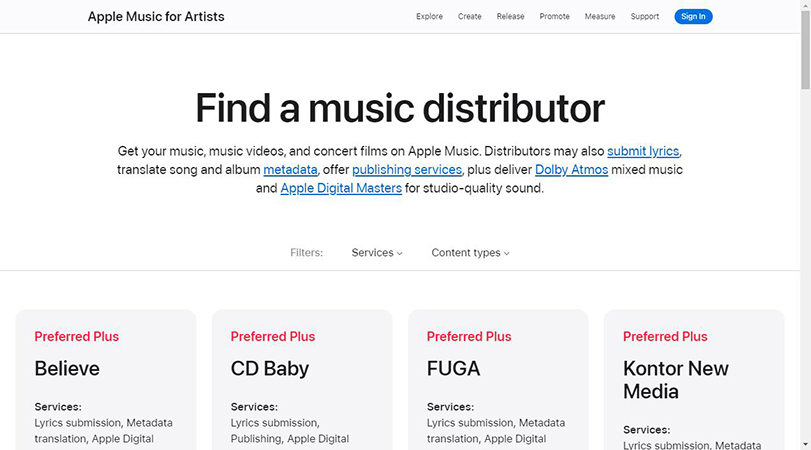Select Release in the top navigation
The width and height of the screenshot is (811, 450).
510,17
